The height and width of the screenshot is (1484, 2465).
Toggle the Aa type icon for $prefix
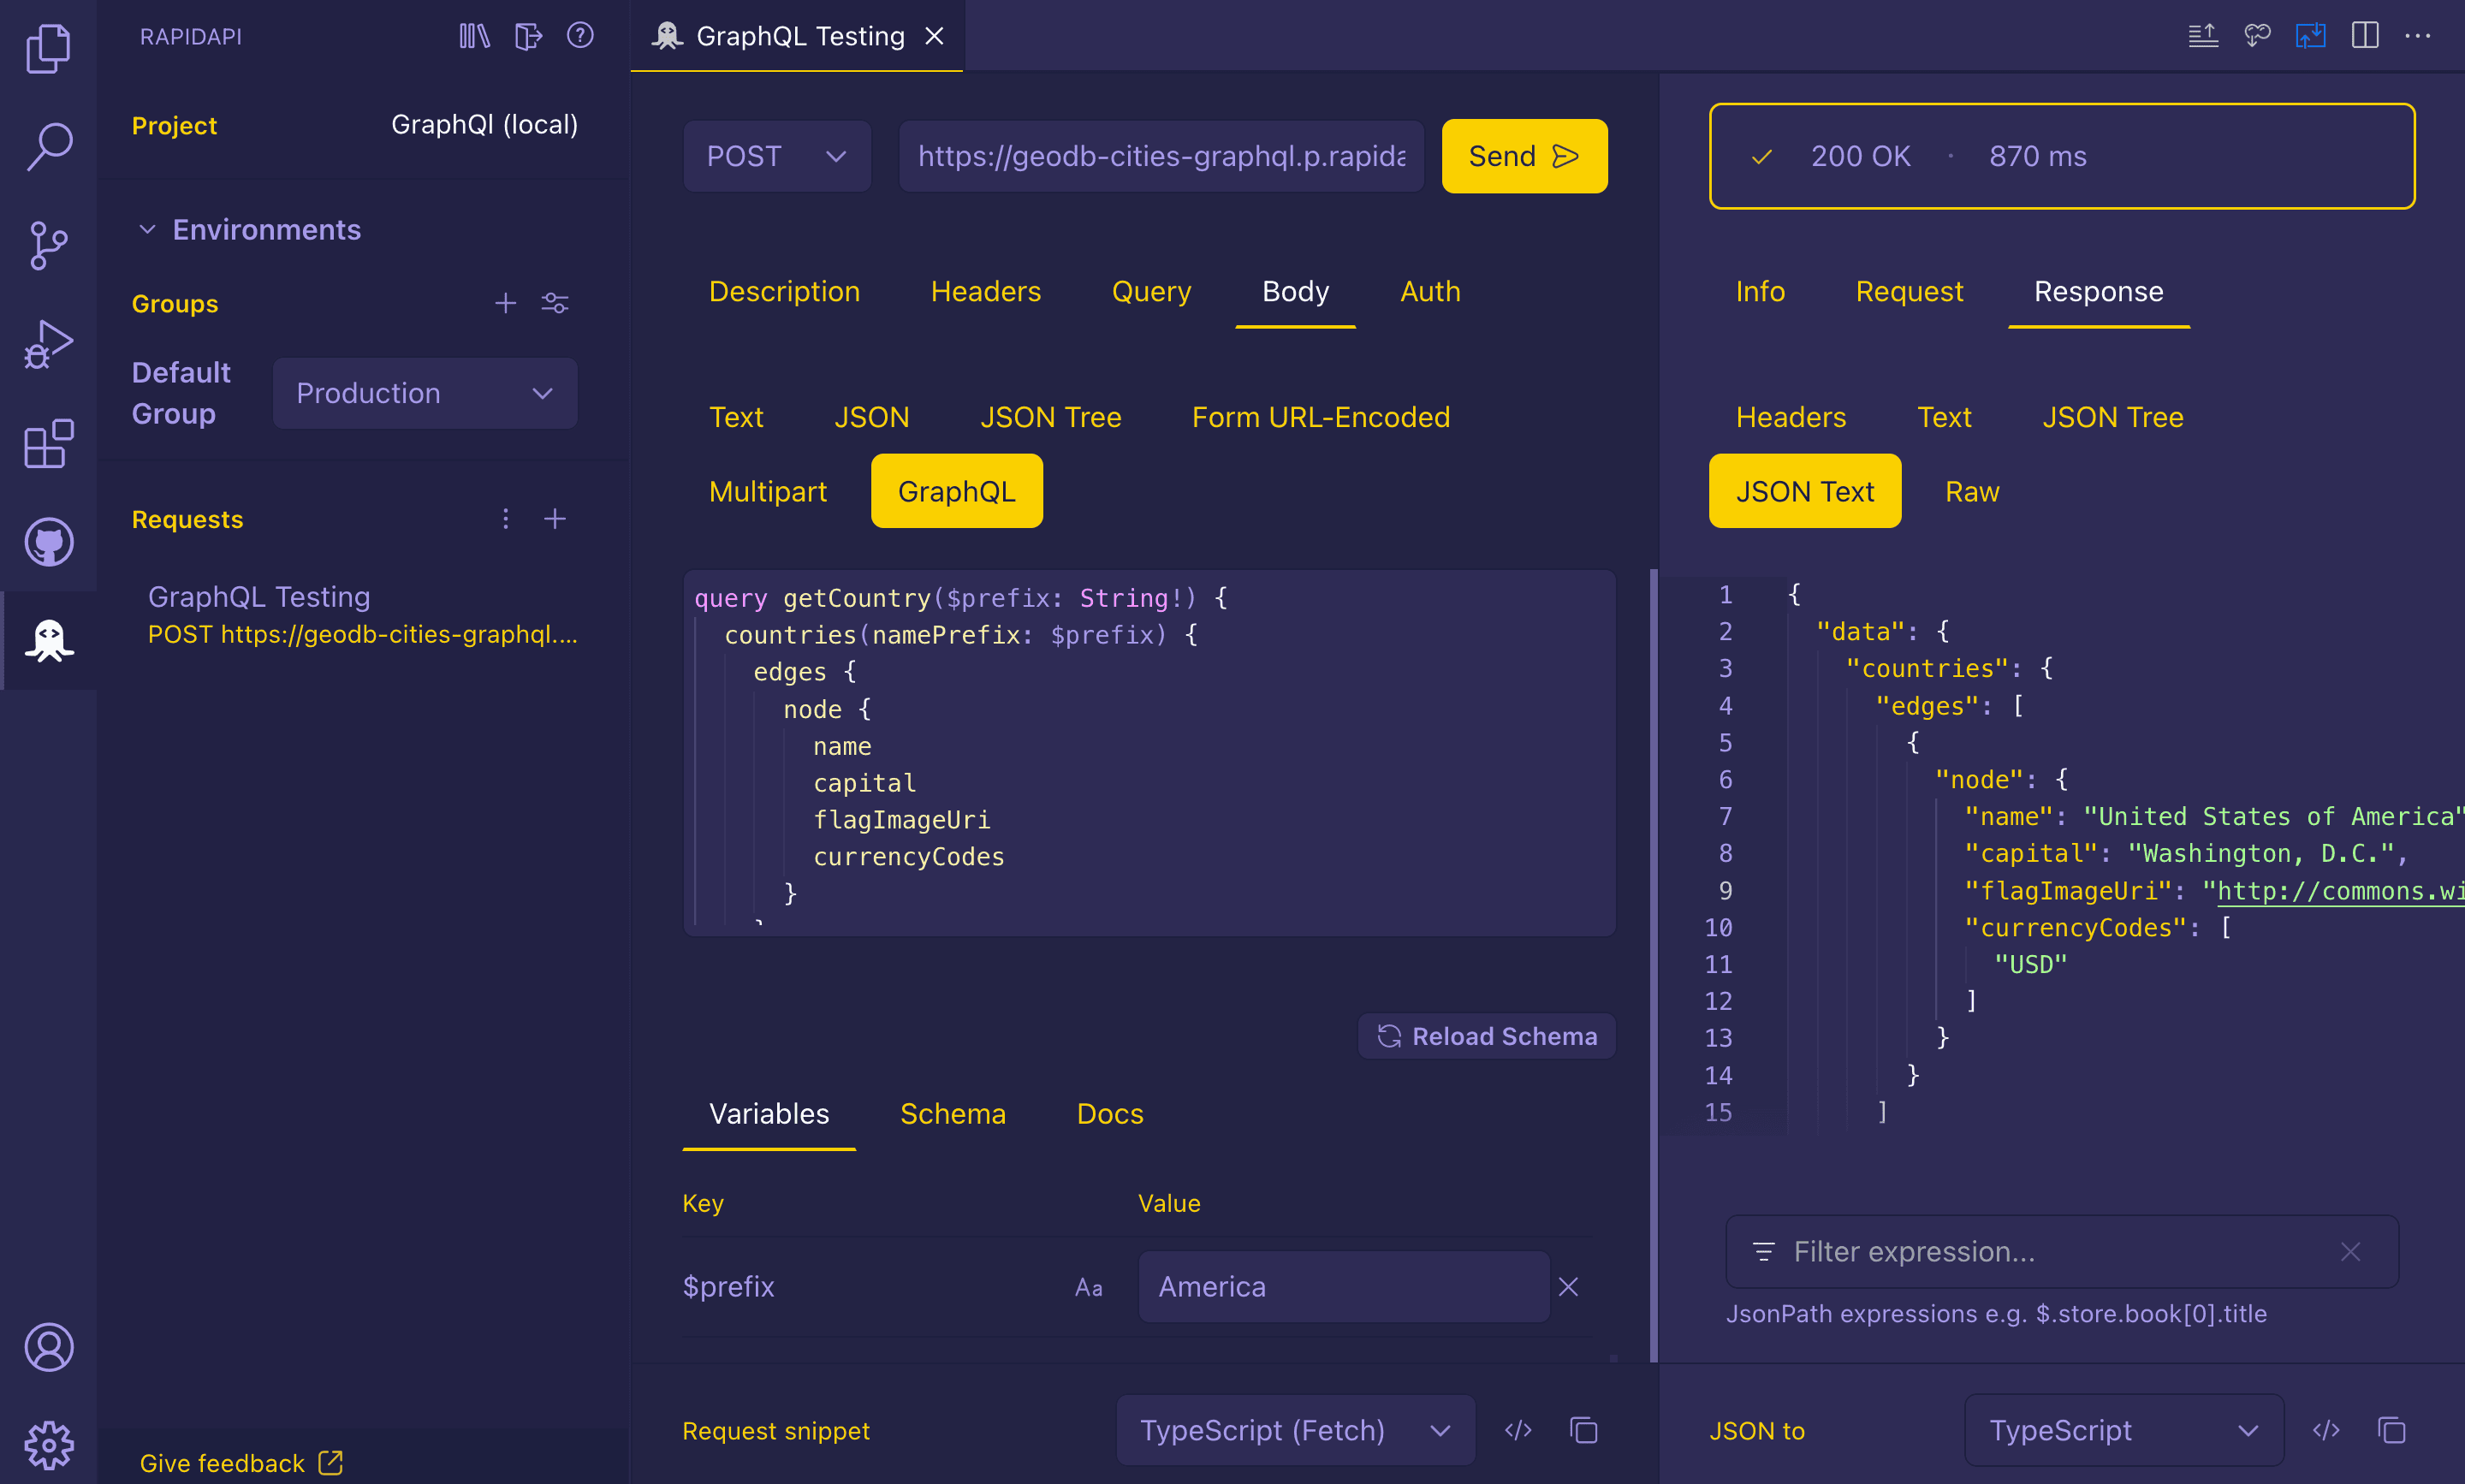pyautogui.click(x=1088, y=1287)
